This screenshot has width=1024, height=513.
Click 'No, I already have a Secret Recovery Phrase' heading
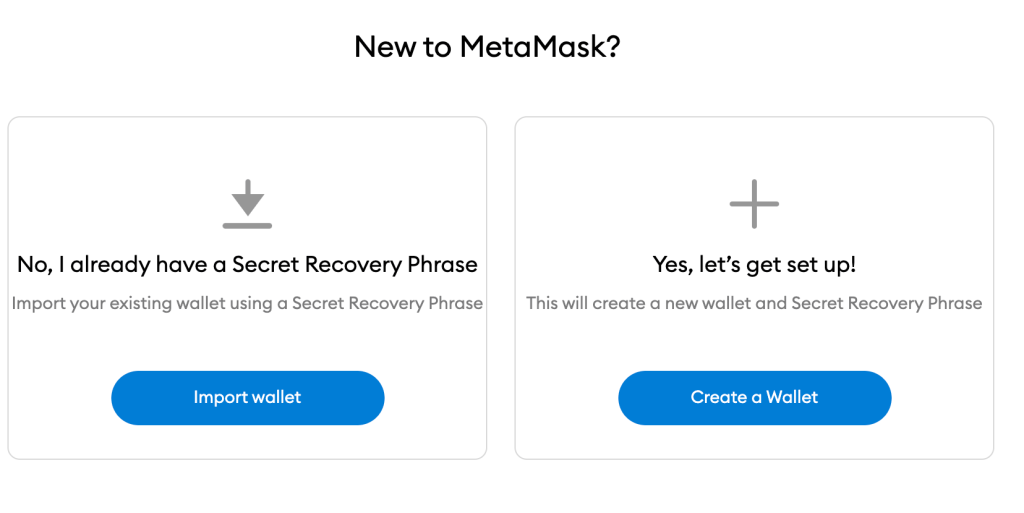(x=247, y=265)
